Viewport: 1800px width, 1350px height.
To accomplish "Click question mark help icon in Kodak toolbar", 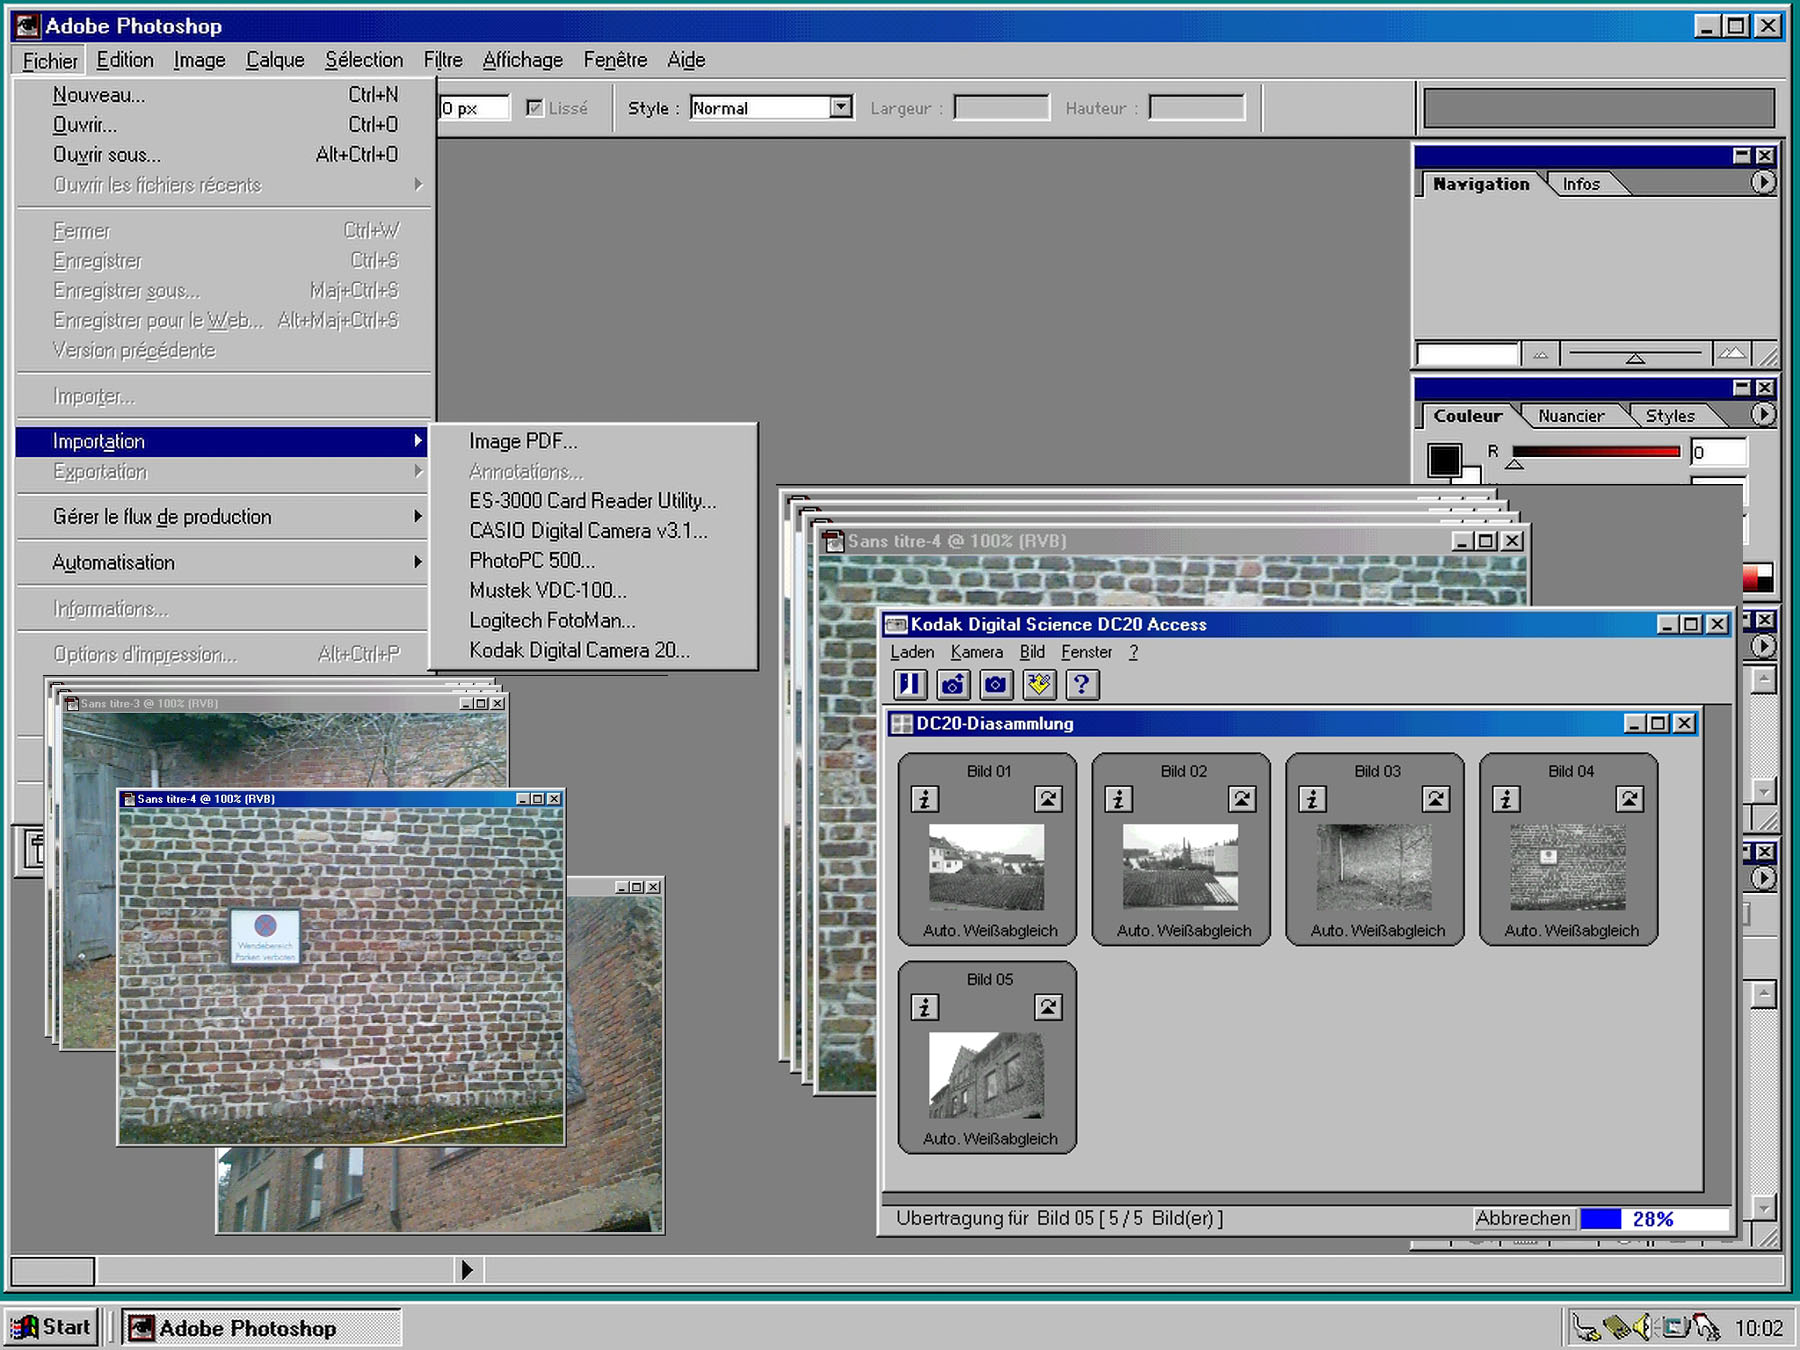I will click(x=1082, y=685).
